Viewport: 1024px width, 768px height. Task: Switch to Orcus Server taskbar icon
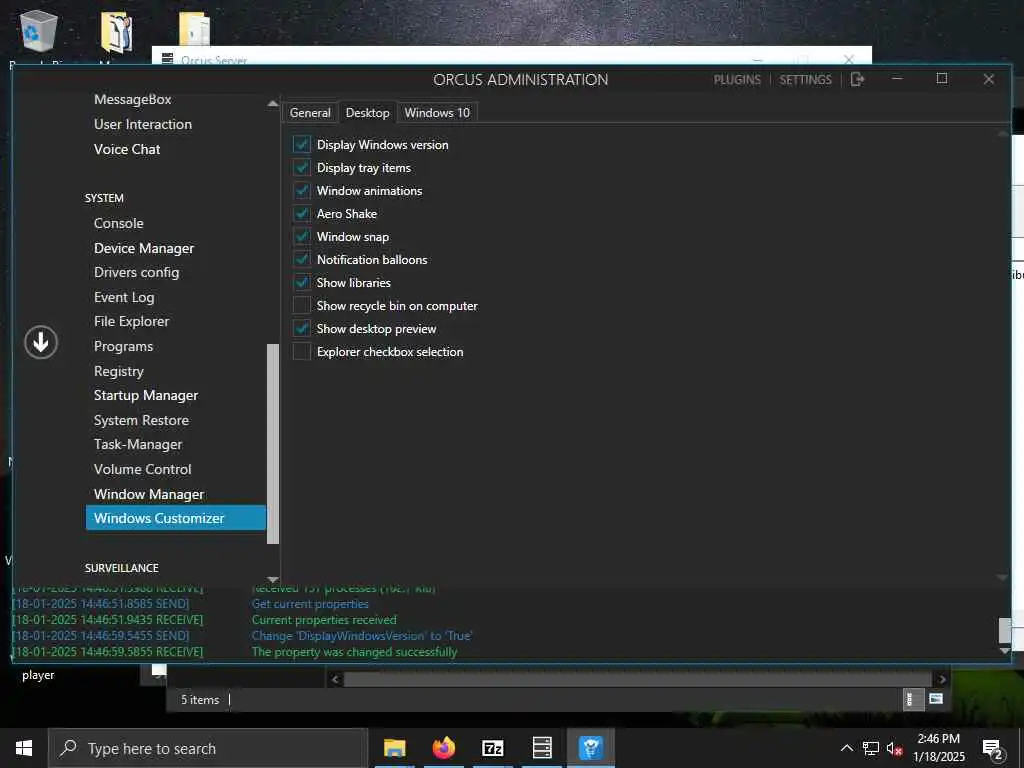tap(542, 748)
